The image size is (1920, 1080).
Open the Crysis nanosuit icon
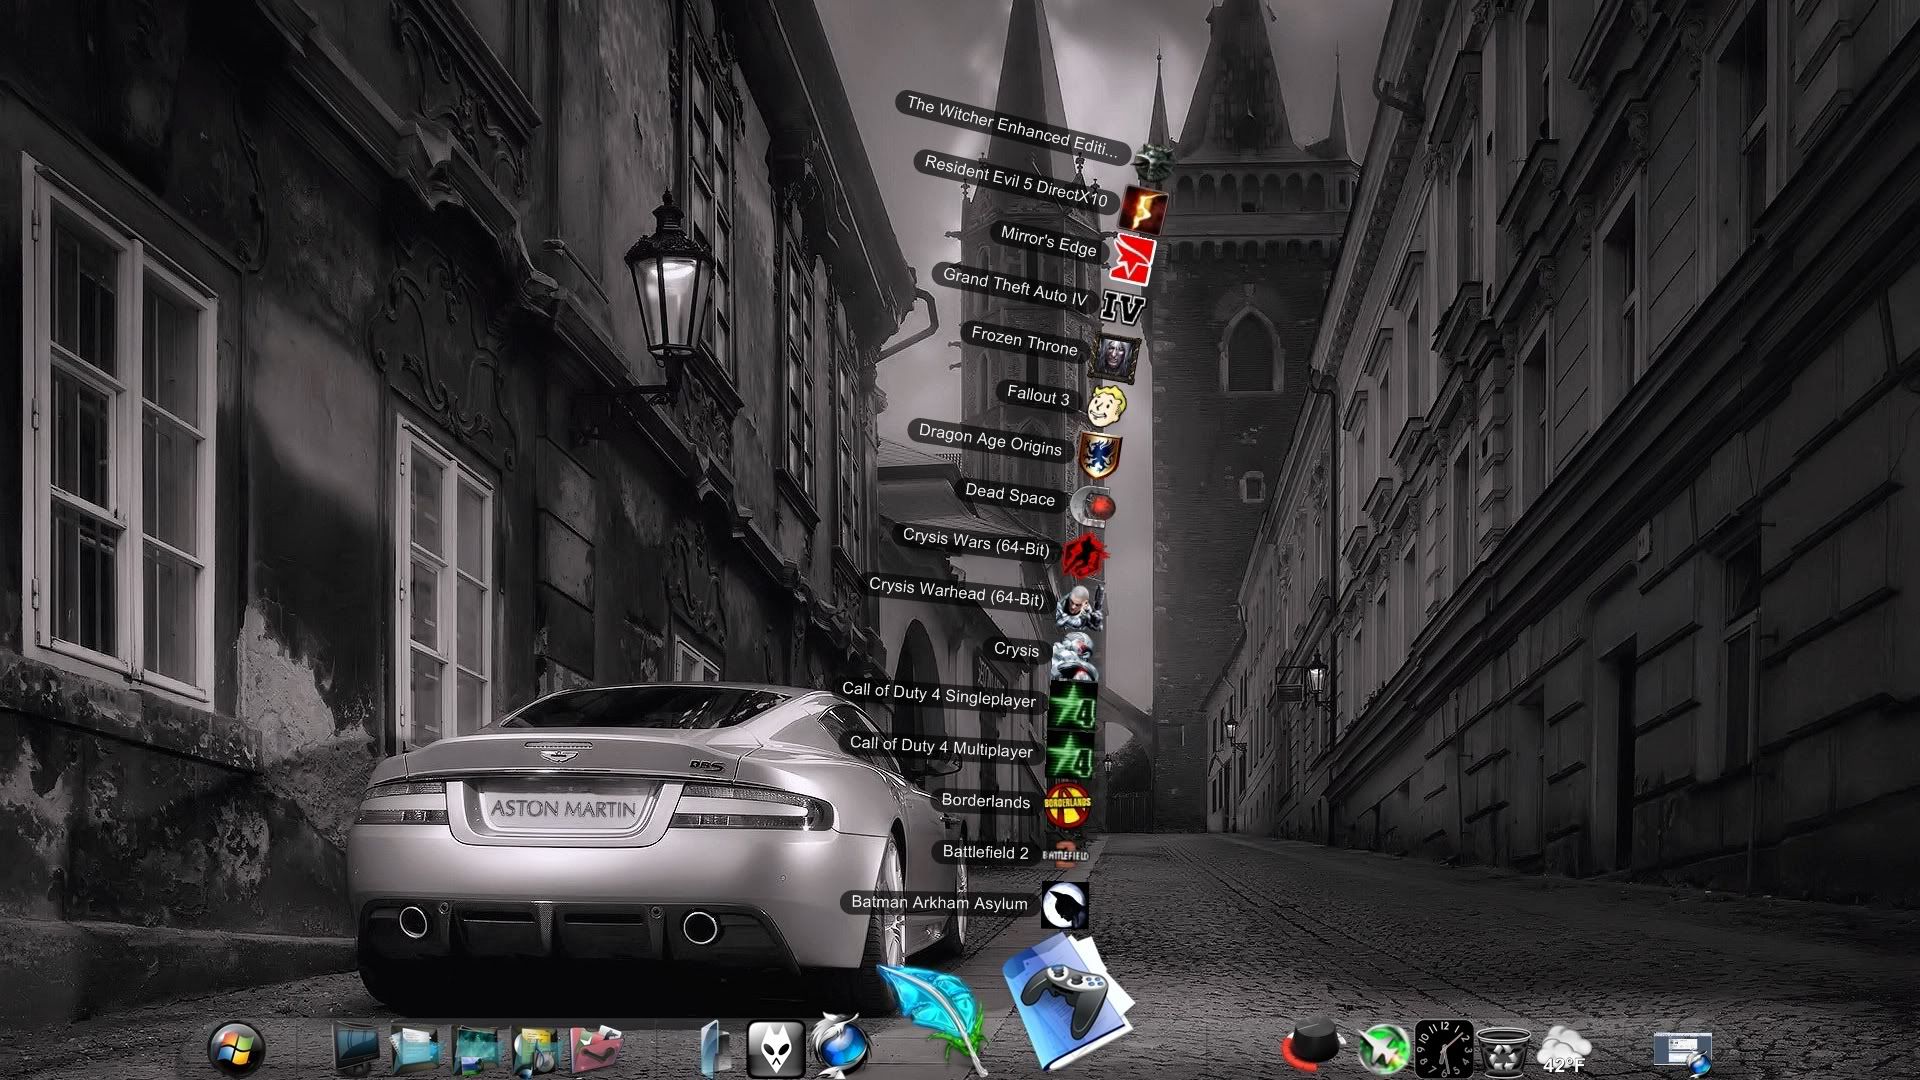tap(1074, 656)
